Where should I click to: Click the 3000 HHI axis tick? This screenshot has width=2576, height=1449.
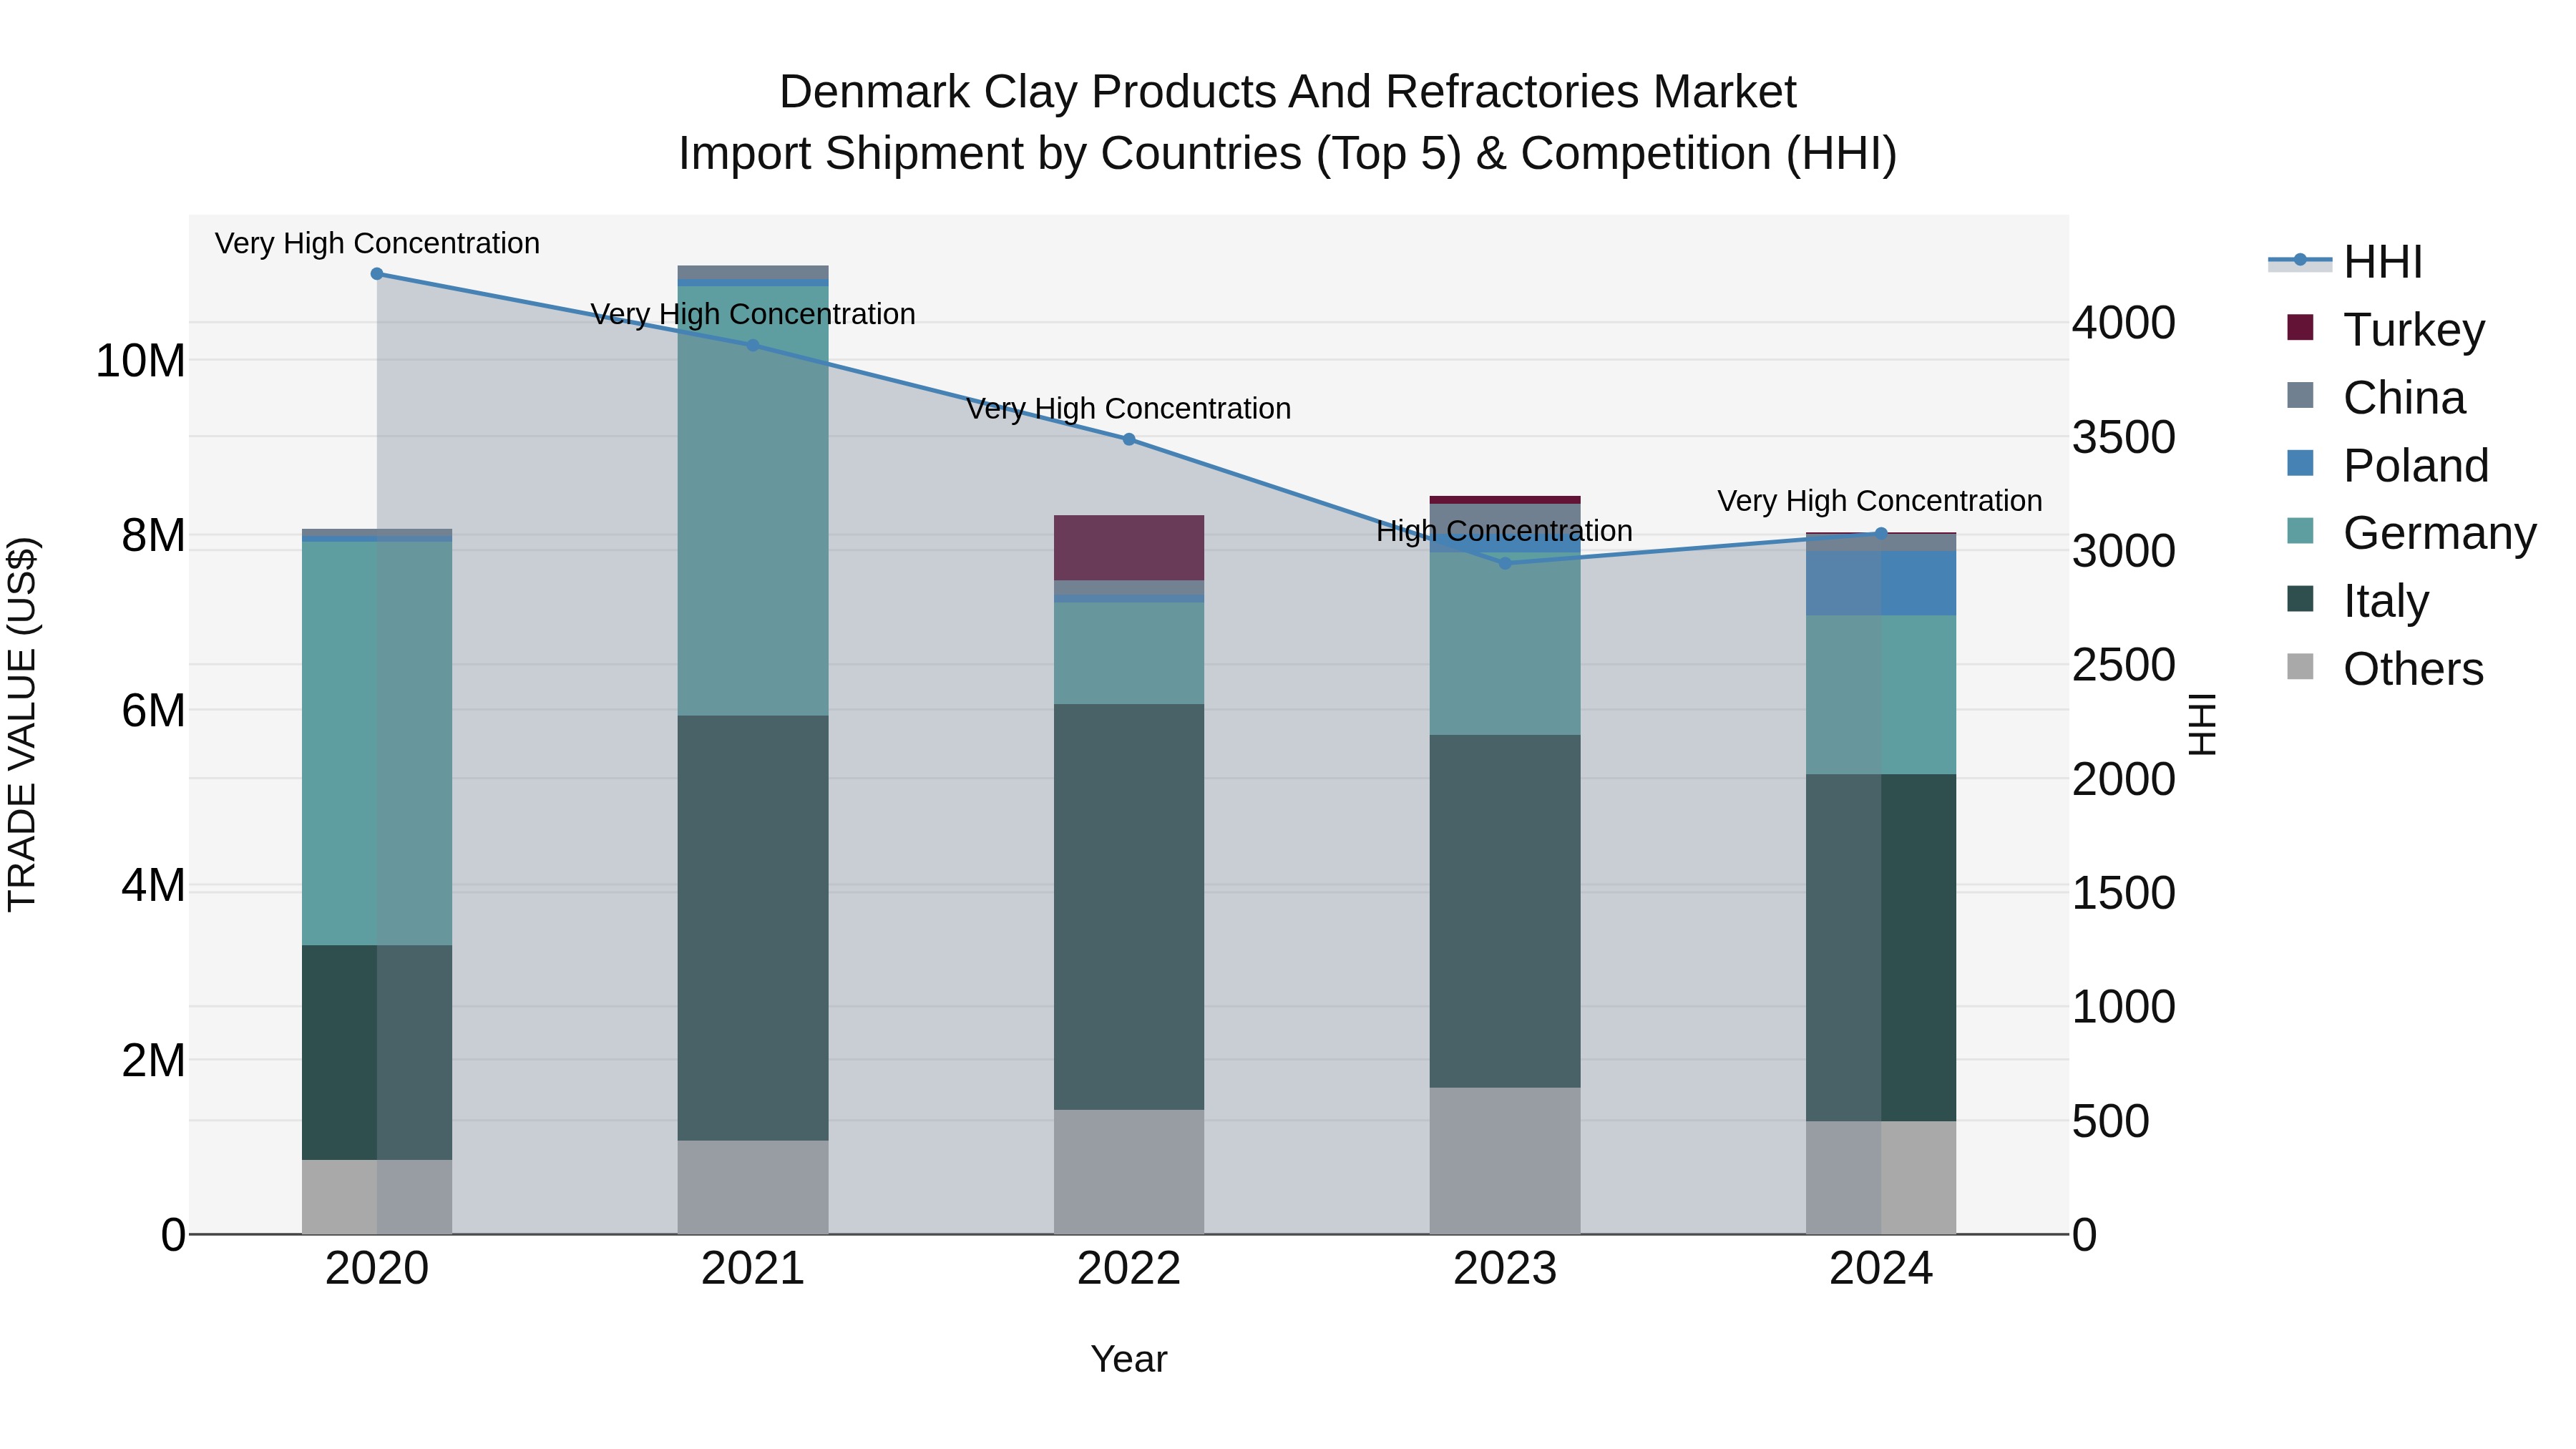[2123, 551]
